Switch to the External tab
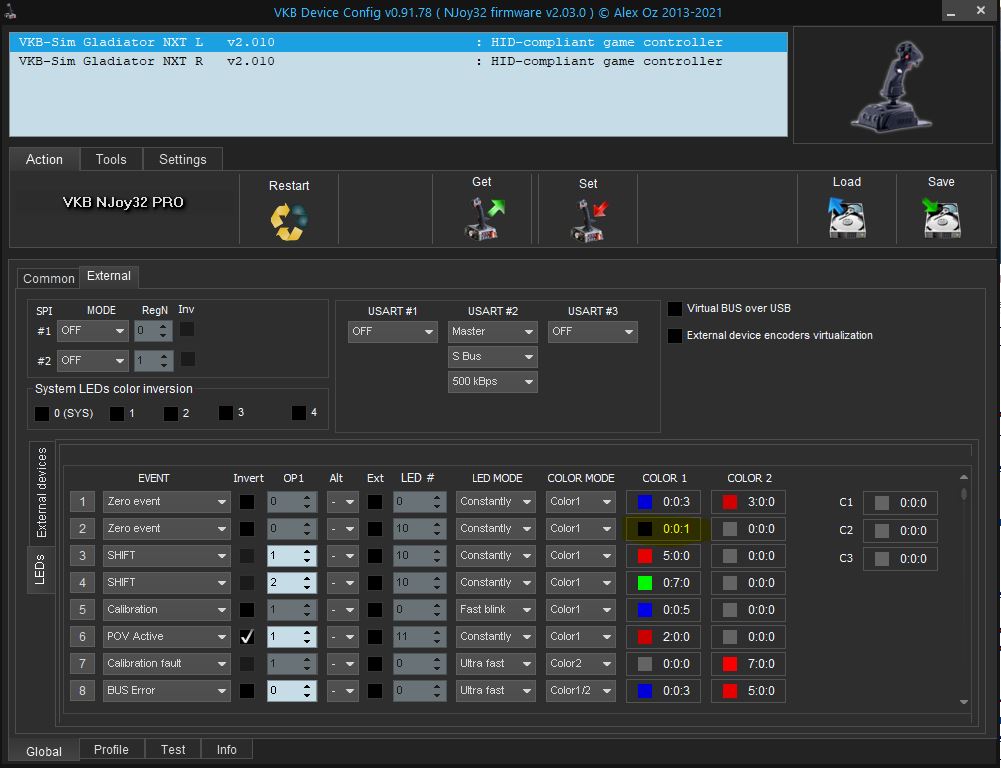This screenshot has height=768, width=1001. [x=109, y=276]
